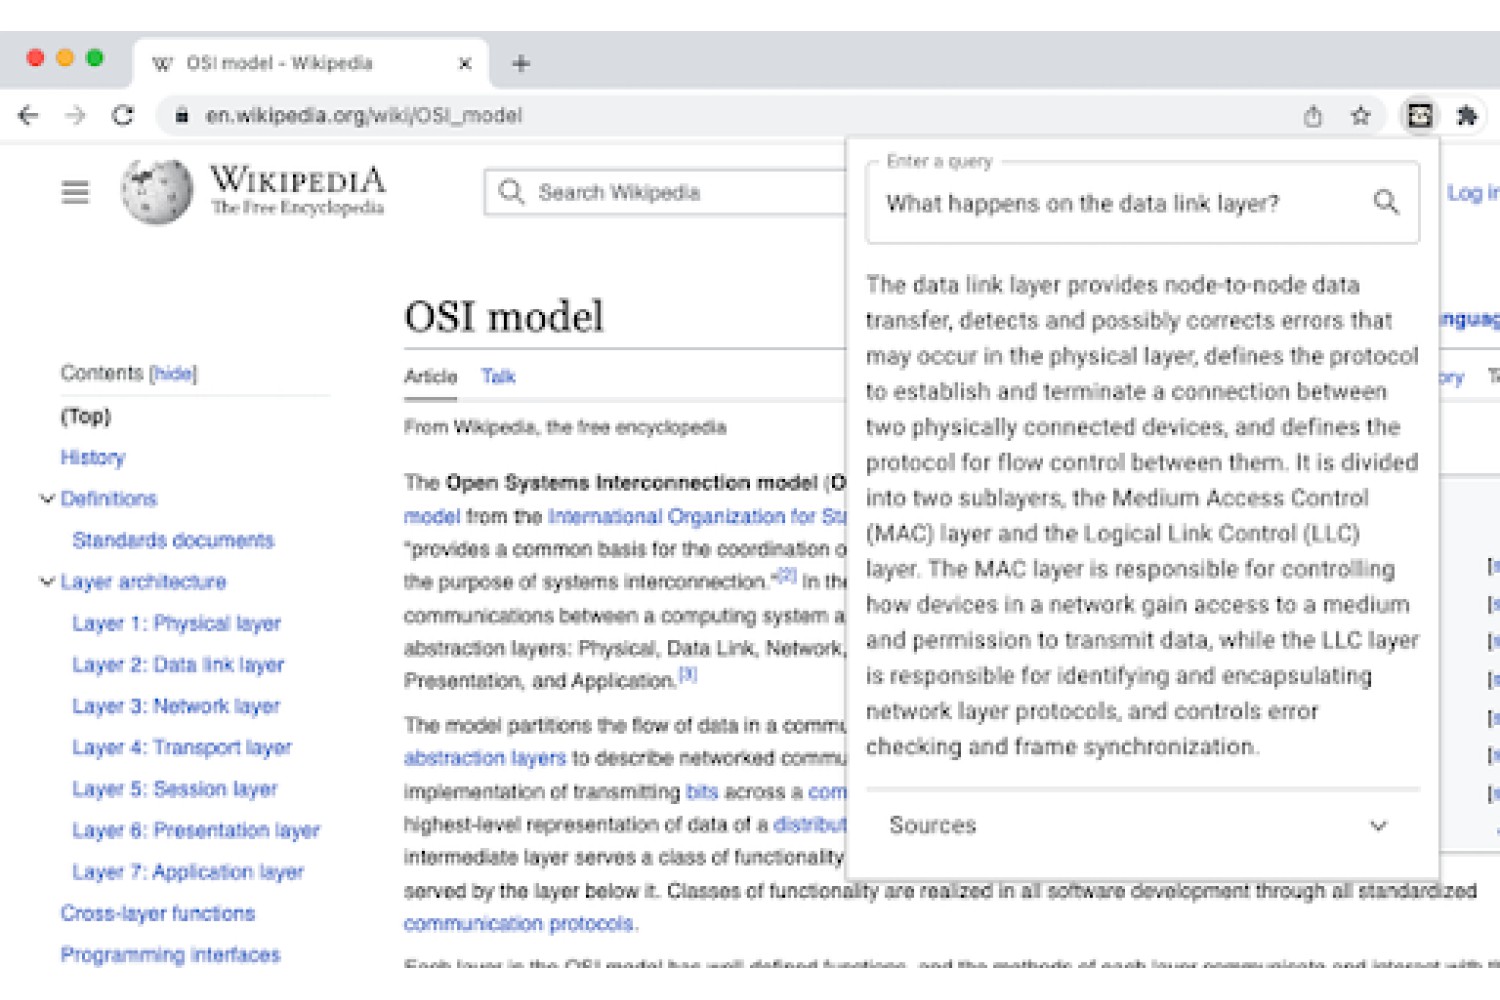Click the OSI model article heading
This screenshot has height=1000, width=1500.
(x=504, y=316)
